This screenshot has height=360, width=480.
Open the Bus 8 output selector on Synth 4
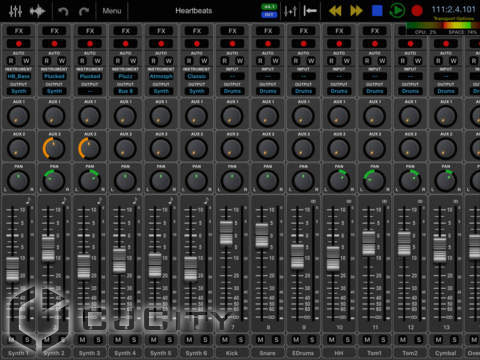tap(125, 91)
